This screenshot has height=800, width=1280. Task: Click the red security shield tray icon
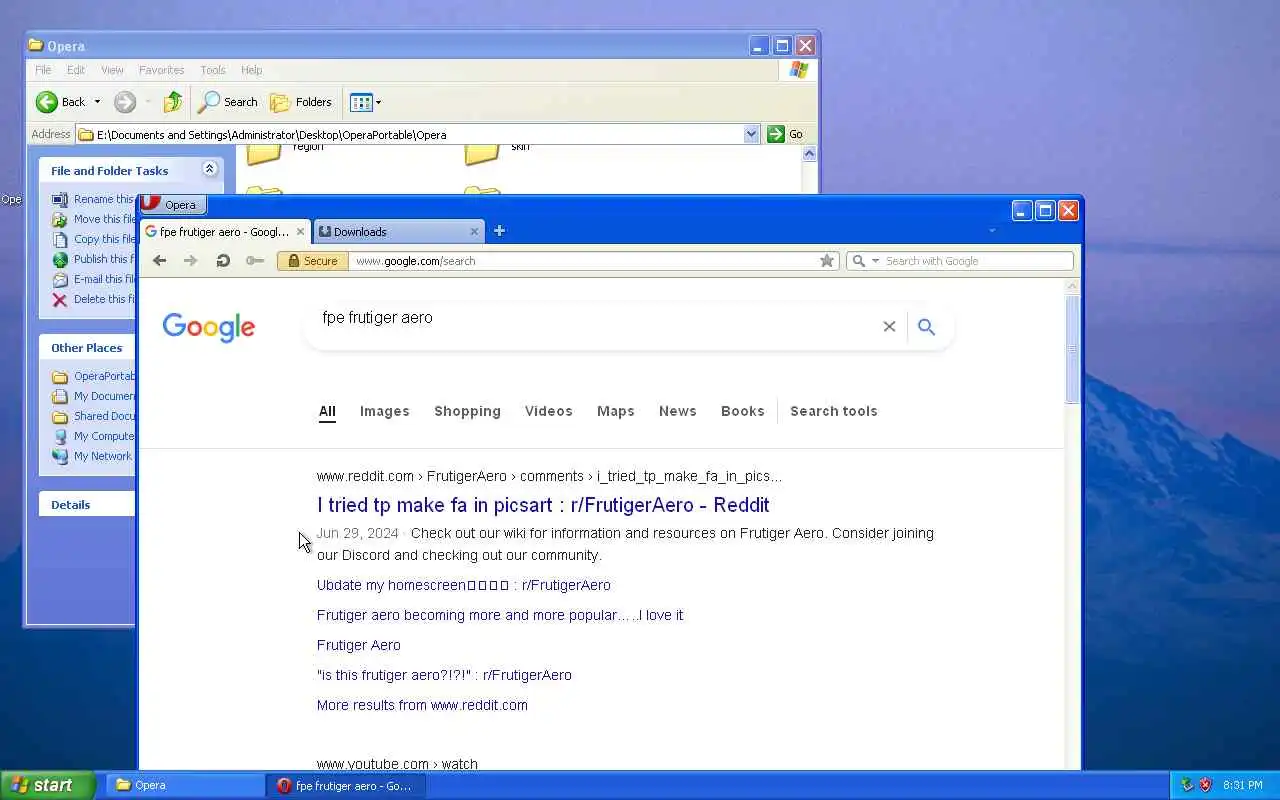point(1205,785)
